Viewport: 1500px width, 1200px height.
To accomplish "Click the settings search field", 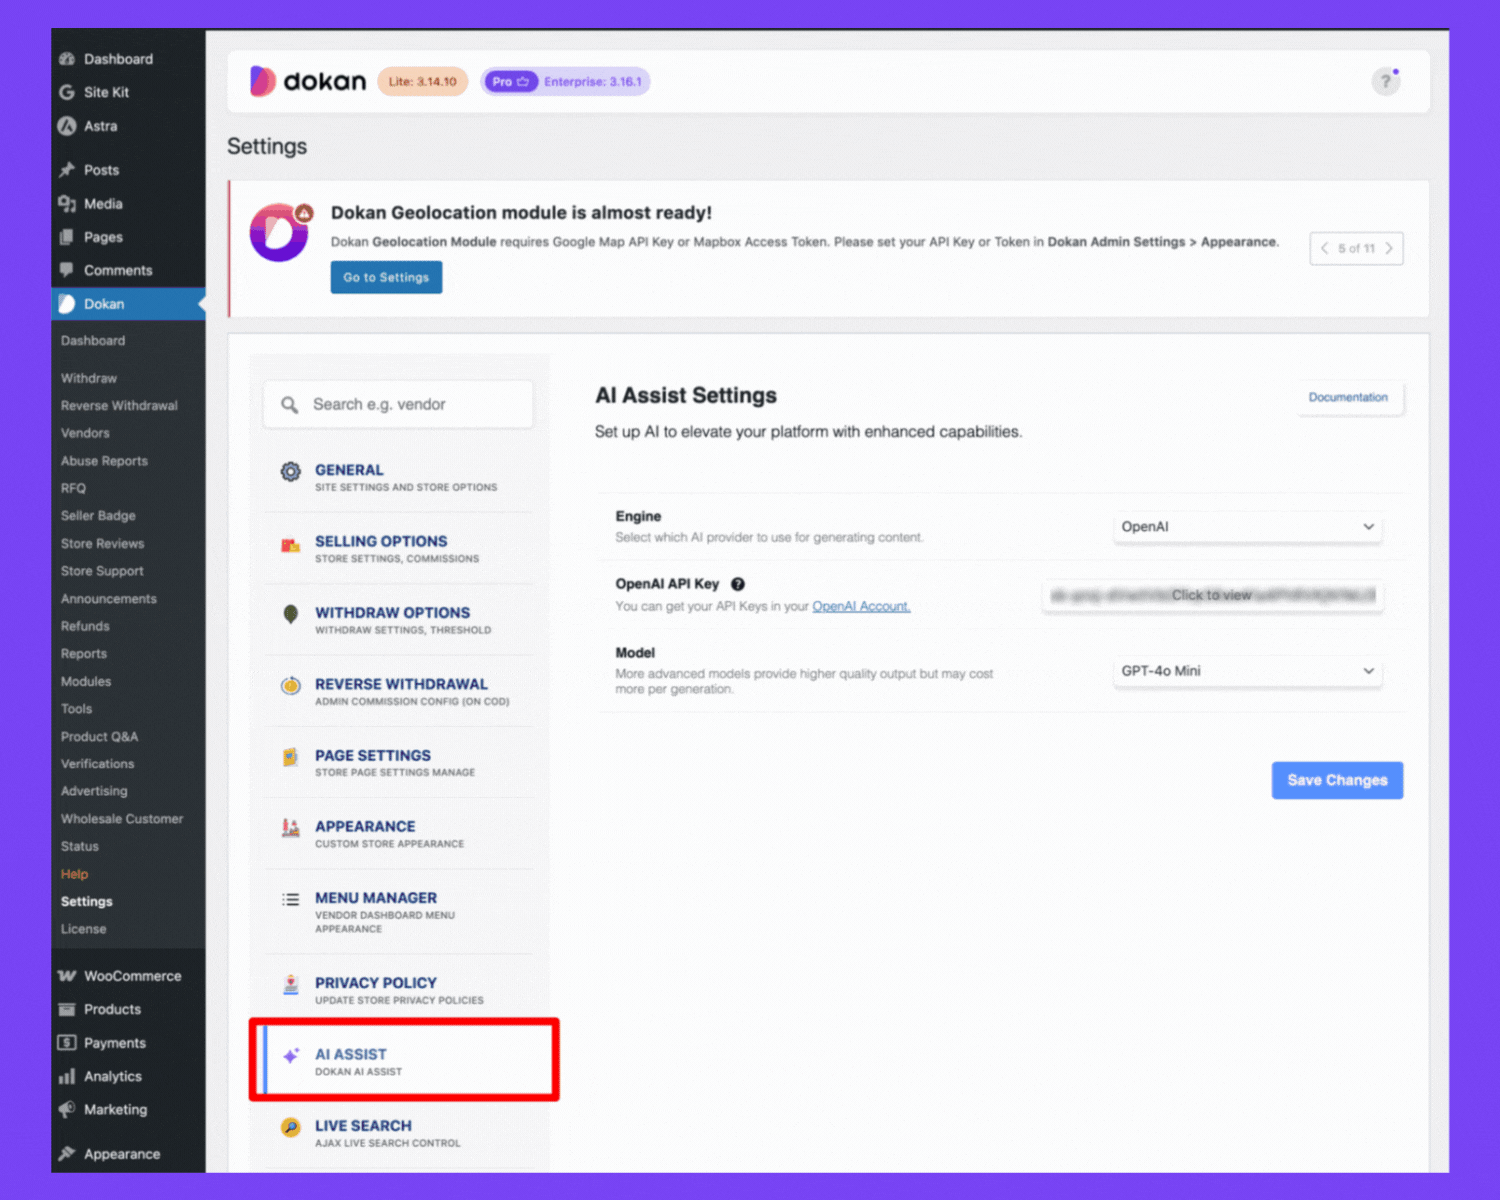I will (x=410, y=405).
